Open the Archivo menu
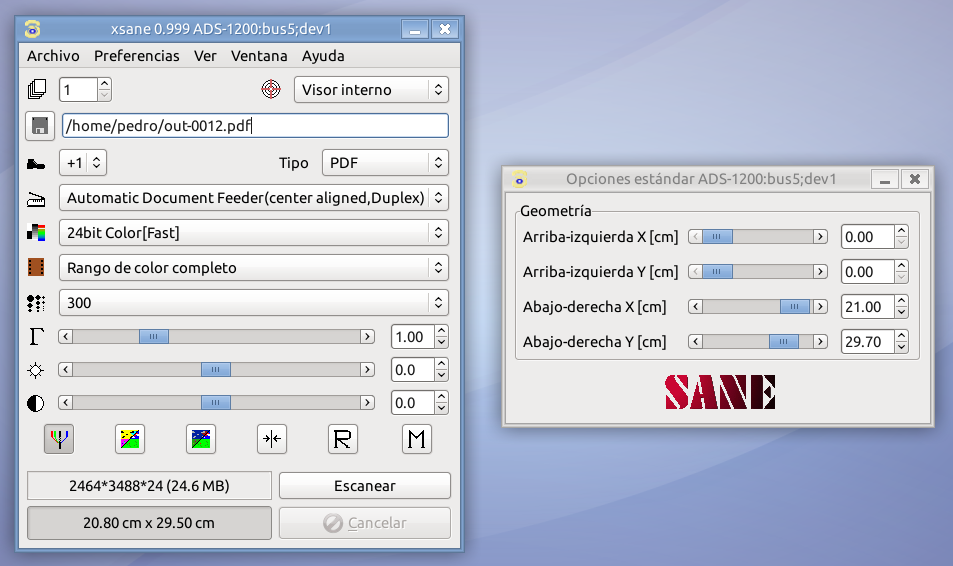 click(x=53, y=56)
